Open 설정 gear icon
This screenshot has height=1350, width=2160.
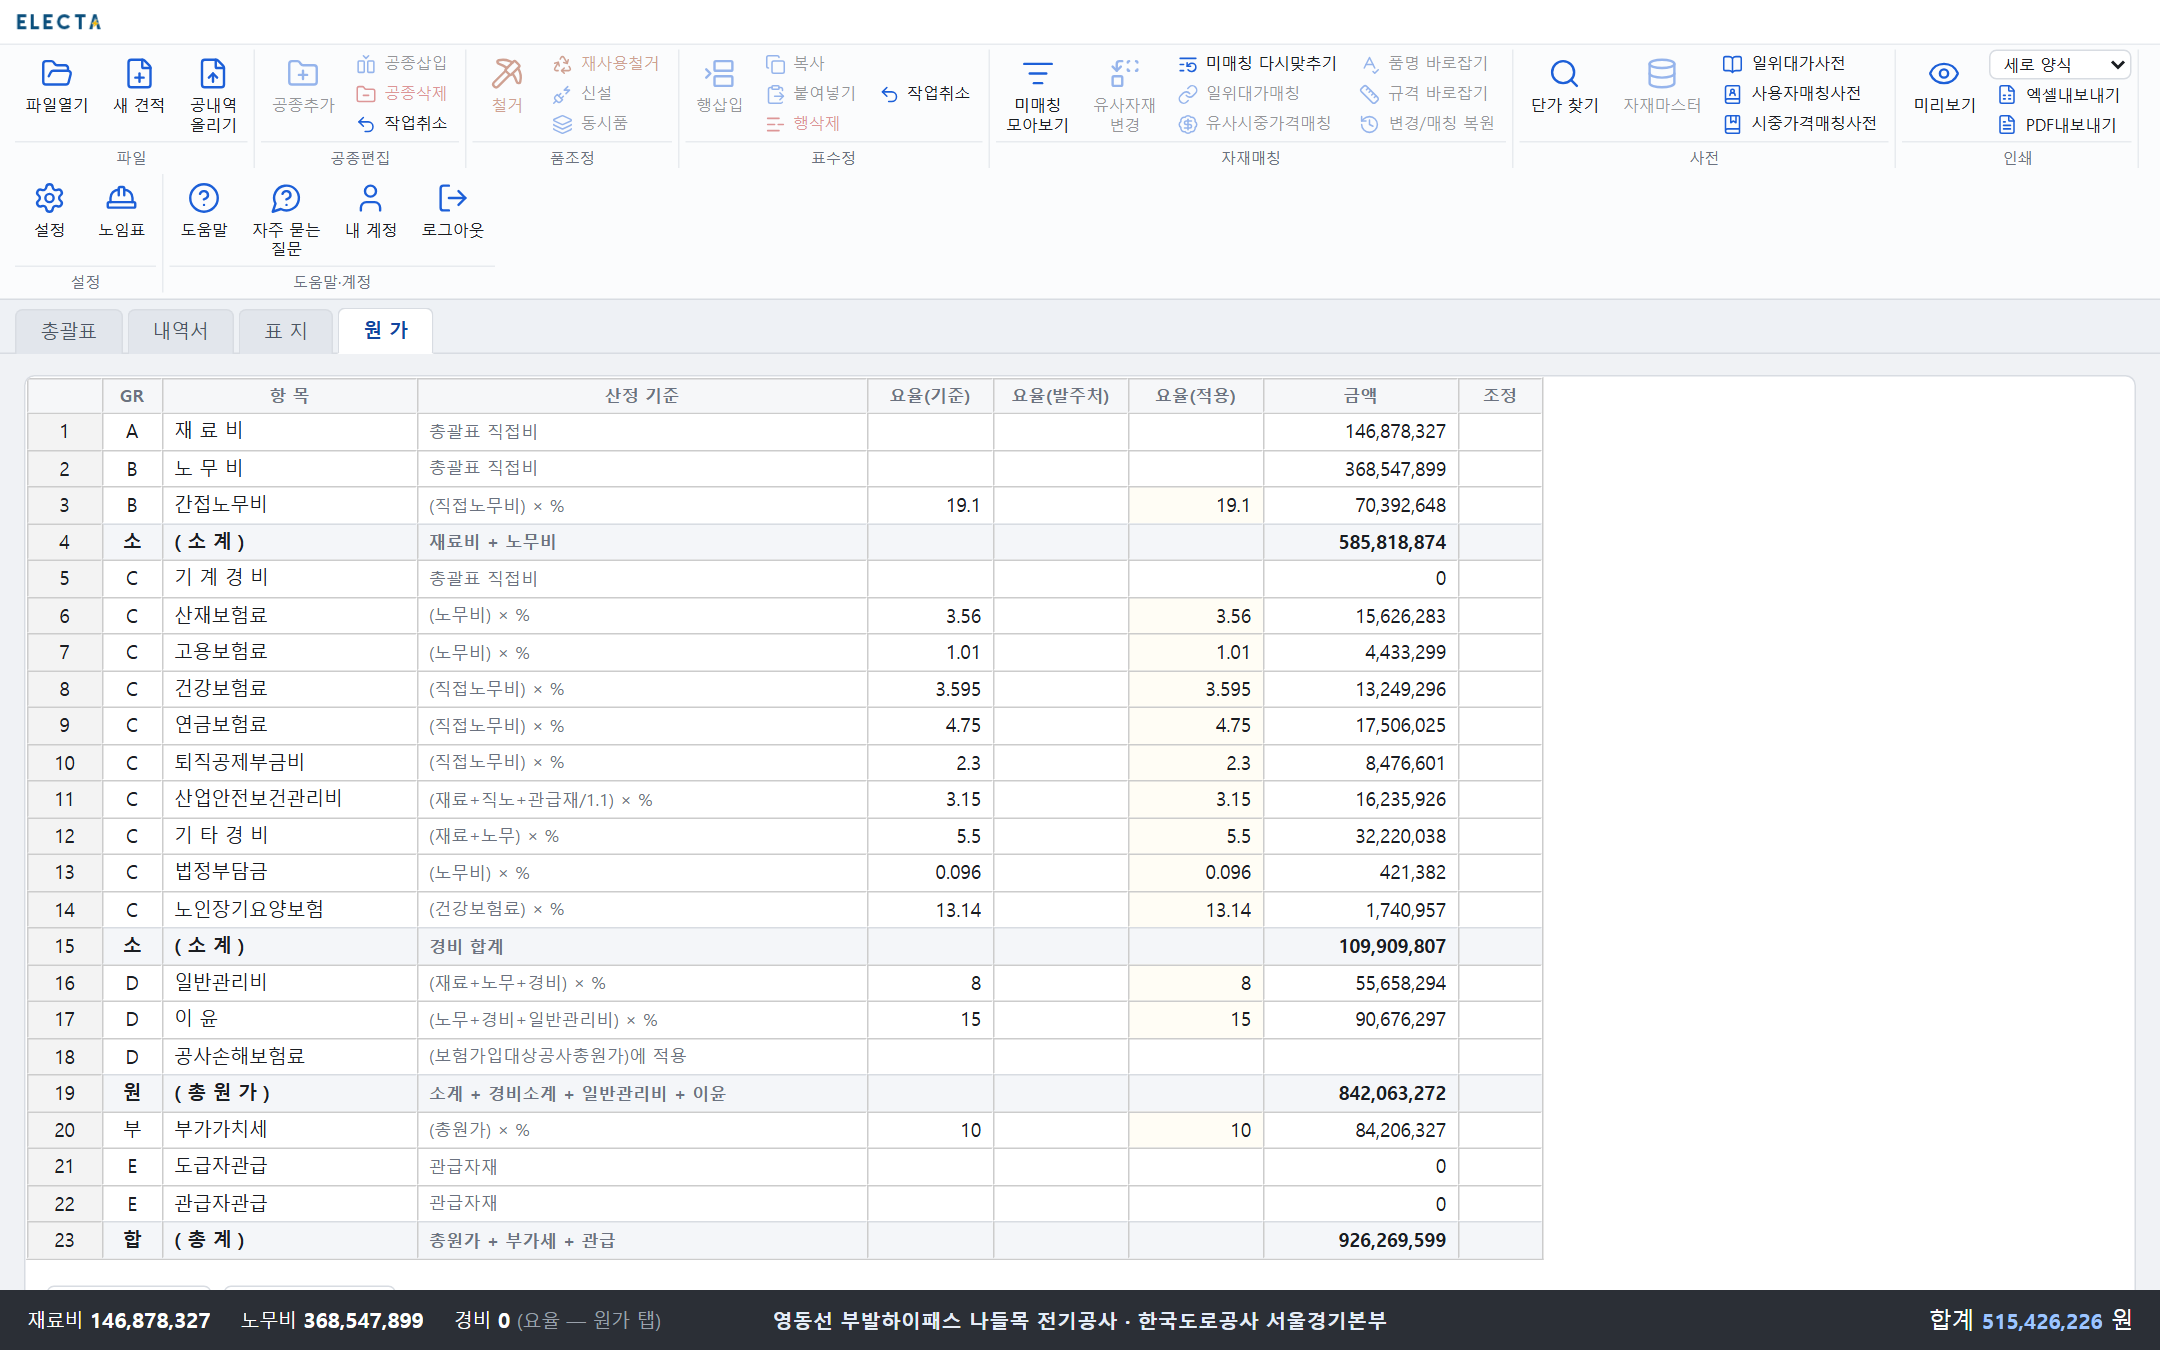[x=49, y=210]
